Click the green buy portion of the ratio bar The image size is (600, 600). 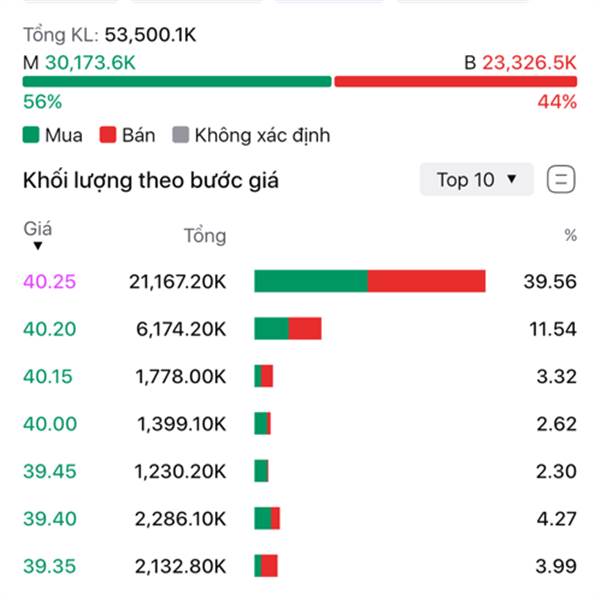pos(176,82)
